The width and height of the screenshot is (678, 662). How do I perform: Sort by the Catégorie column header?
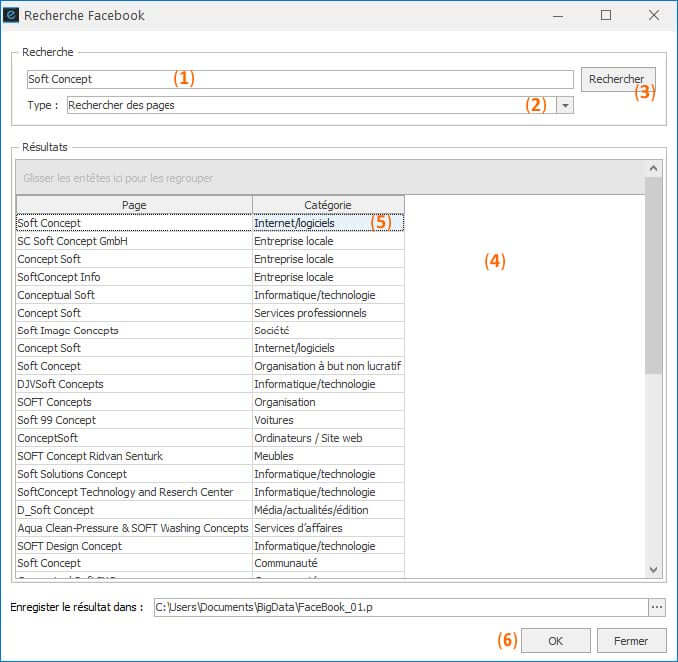328,205
